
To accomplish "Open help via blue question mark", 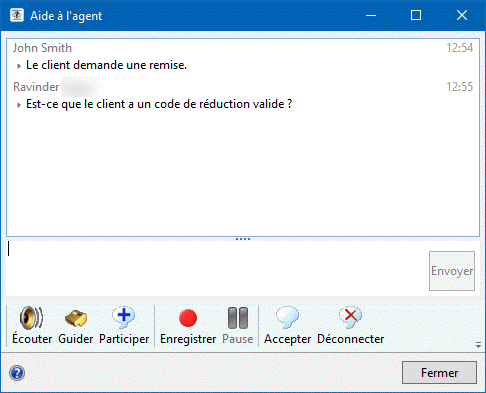I will [17, 373].
